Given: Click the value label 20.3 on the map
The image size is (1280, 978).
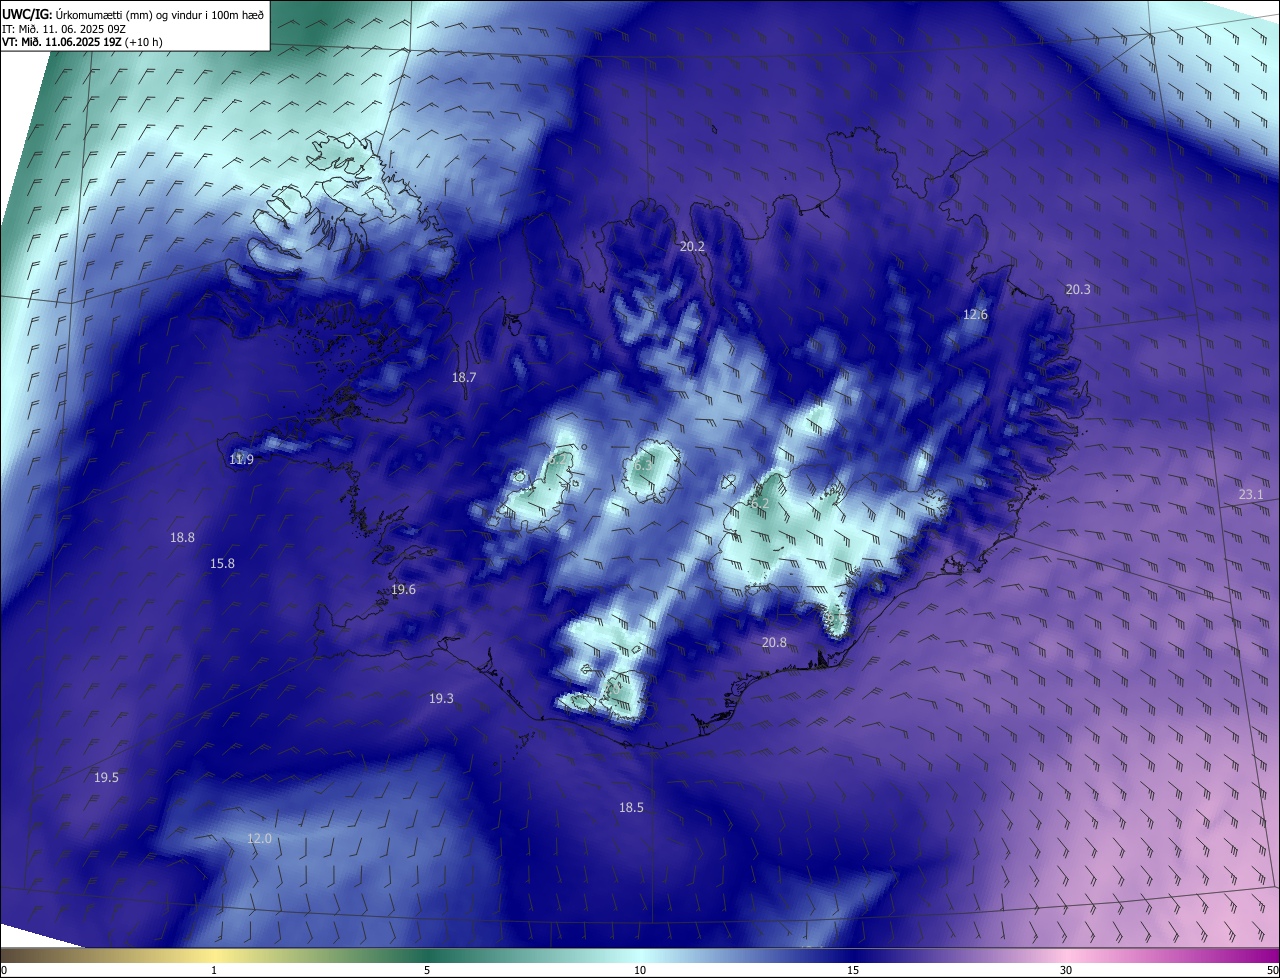Looking at the screenshot, I should 1078,289.
